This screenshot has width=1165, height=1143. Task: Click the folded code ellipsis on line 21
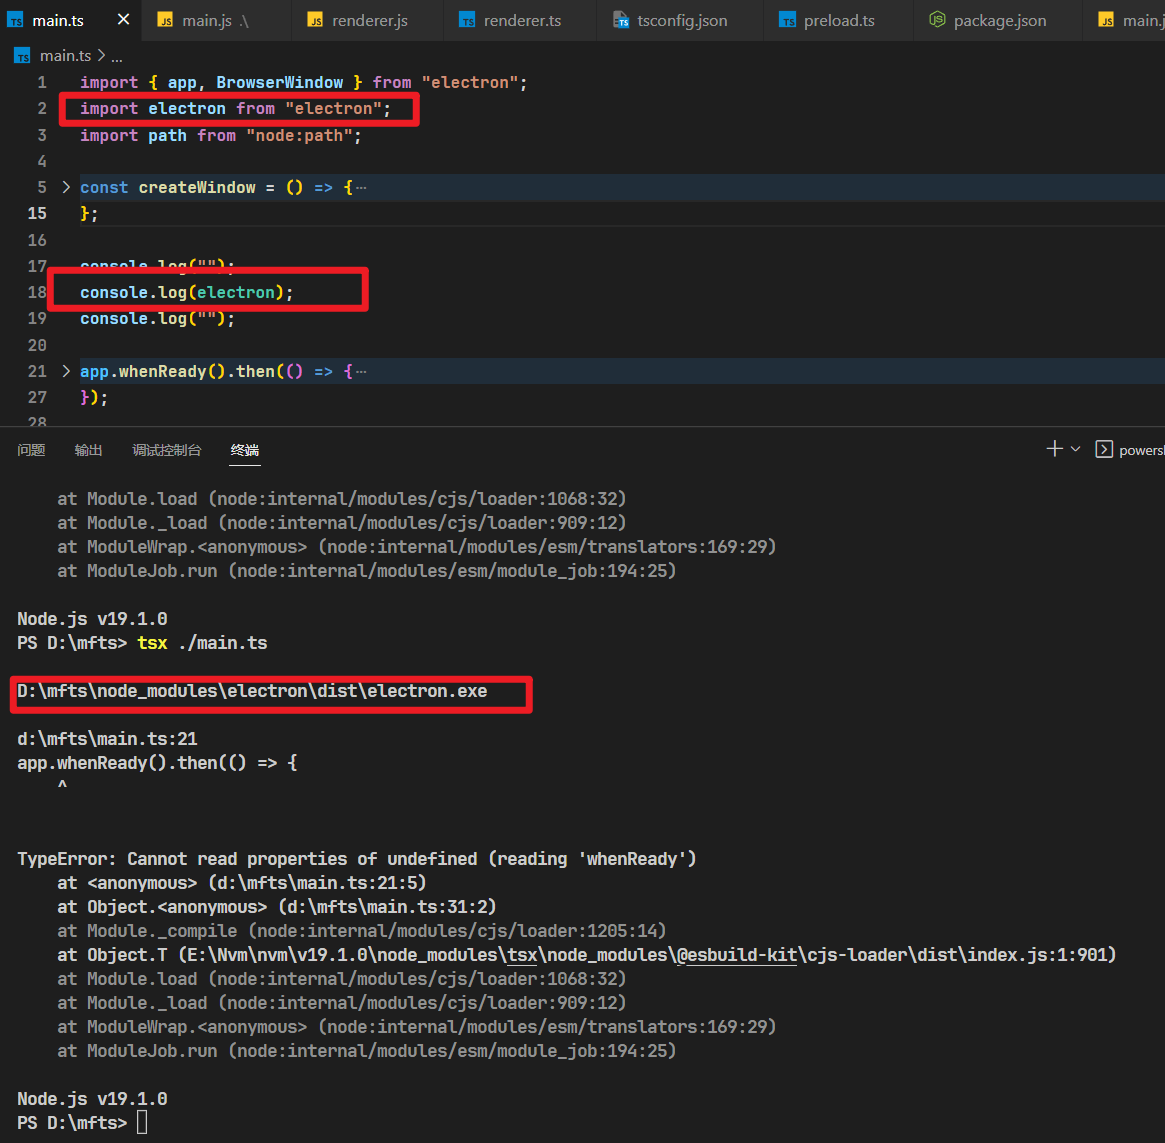361,371
